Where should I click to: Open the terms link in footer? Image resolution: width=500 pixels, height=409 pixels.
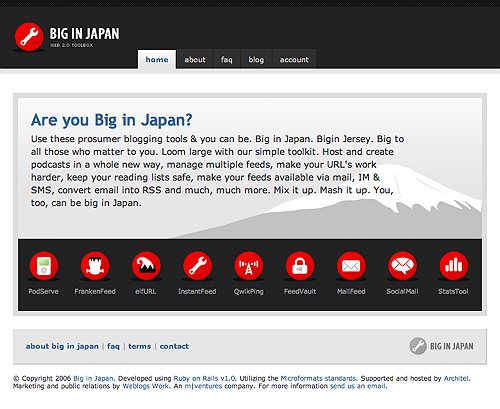140,346
